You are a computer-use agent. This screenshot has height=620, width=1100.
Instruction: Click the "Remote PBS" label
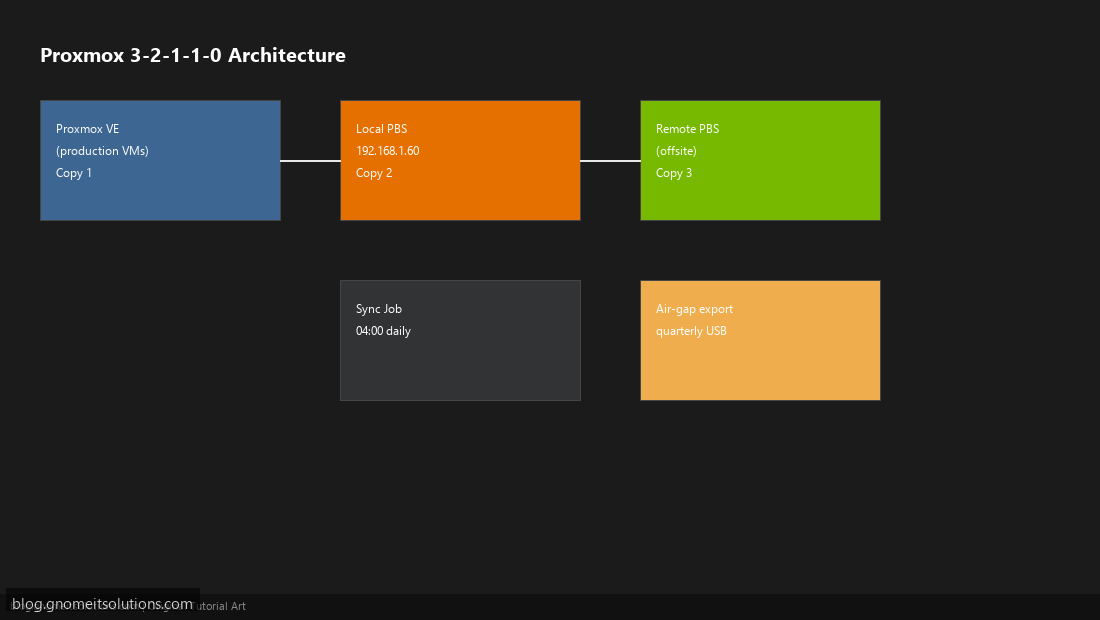tap(688, 129)
